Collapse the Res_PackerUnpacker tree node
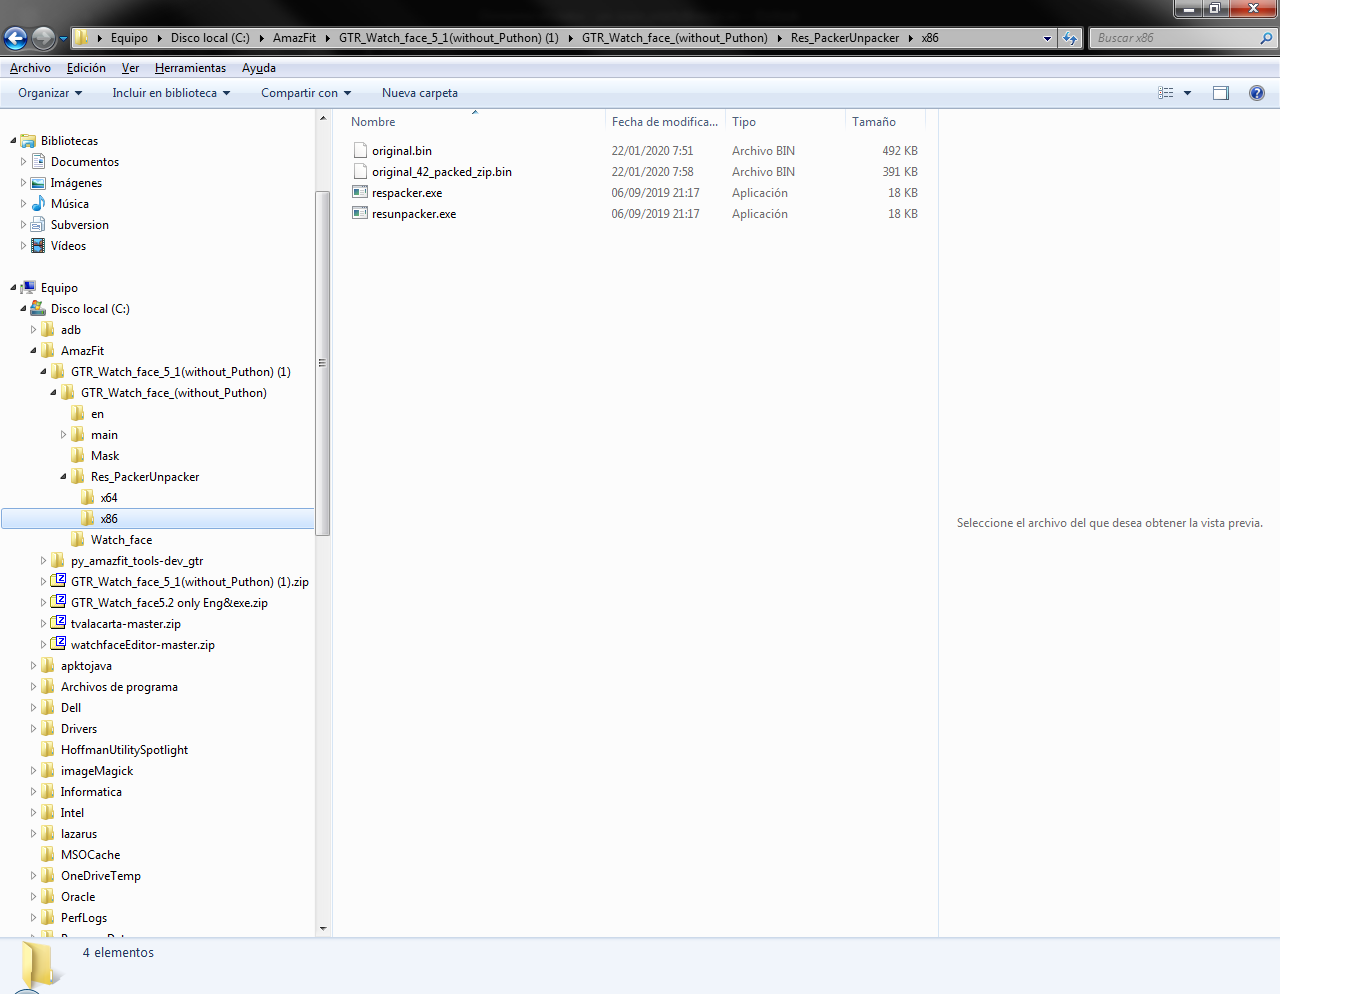The image size is (1352, 994). click(63, 477)
